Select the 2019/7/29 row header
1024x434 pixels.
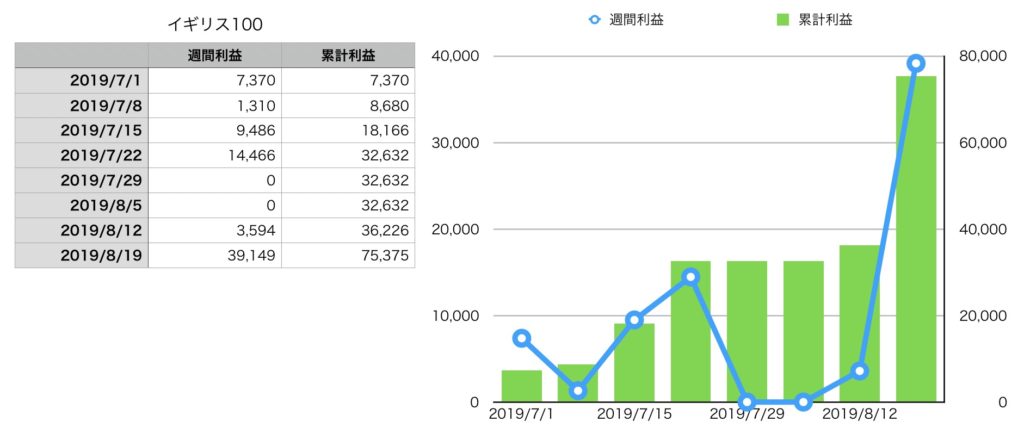pos(82,180)
